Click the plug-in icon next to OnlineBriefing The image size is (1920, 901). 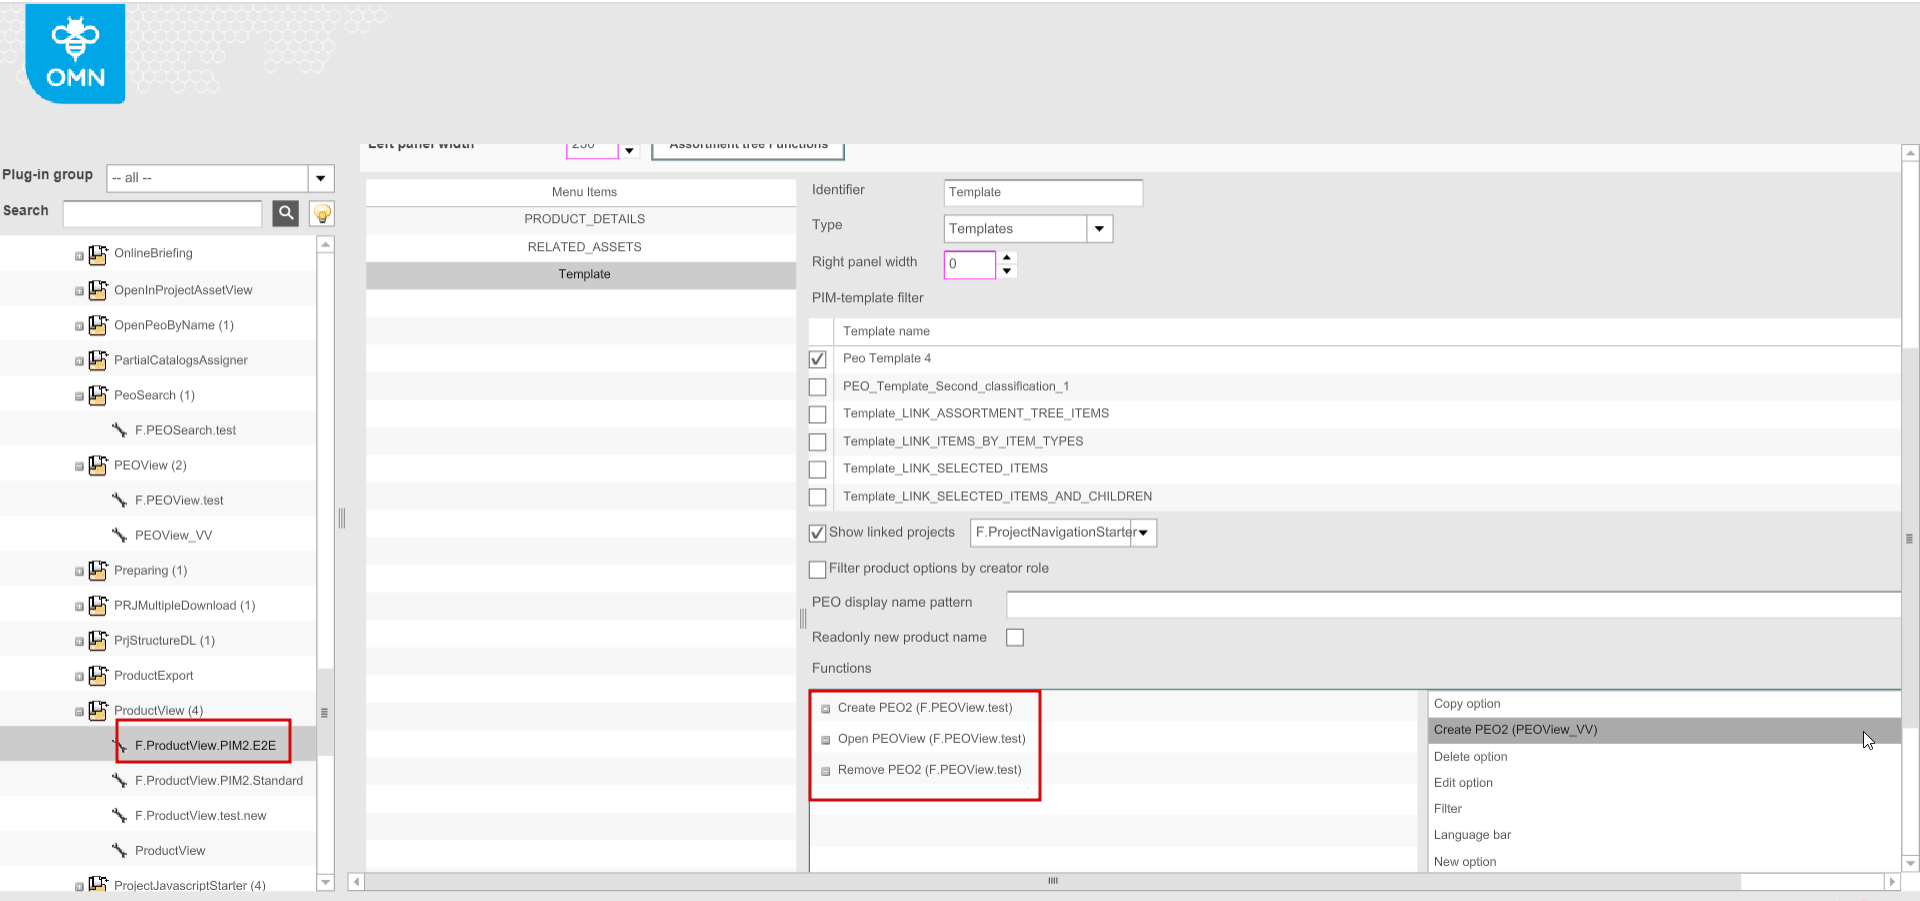[97, 254]
